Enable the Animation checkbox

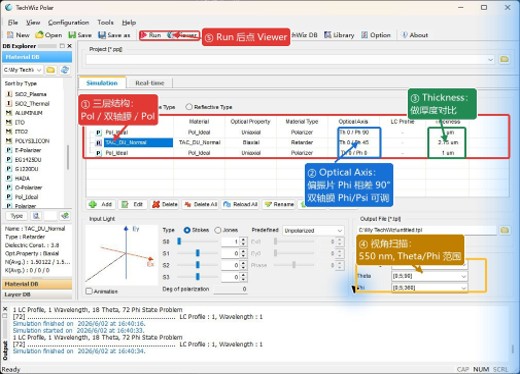(89, 291)
